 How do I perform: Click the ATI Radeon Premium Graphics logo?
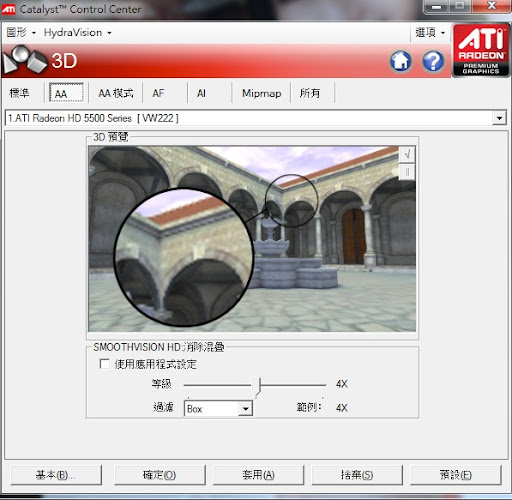click(x=481, y=50)
